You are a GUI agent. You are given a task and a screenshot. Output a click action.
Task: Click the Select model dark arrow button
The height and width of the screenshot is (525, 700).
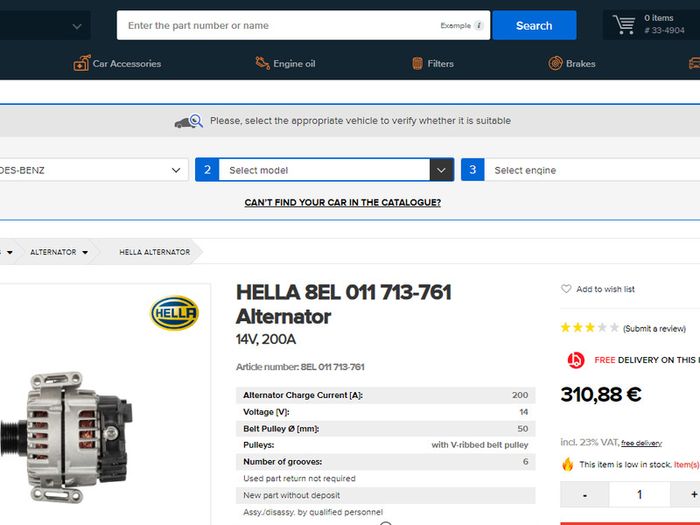(442, 170)
